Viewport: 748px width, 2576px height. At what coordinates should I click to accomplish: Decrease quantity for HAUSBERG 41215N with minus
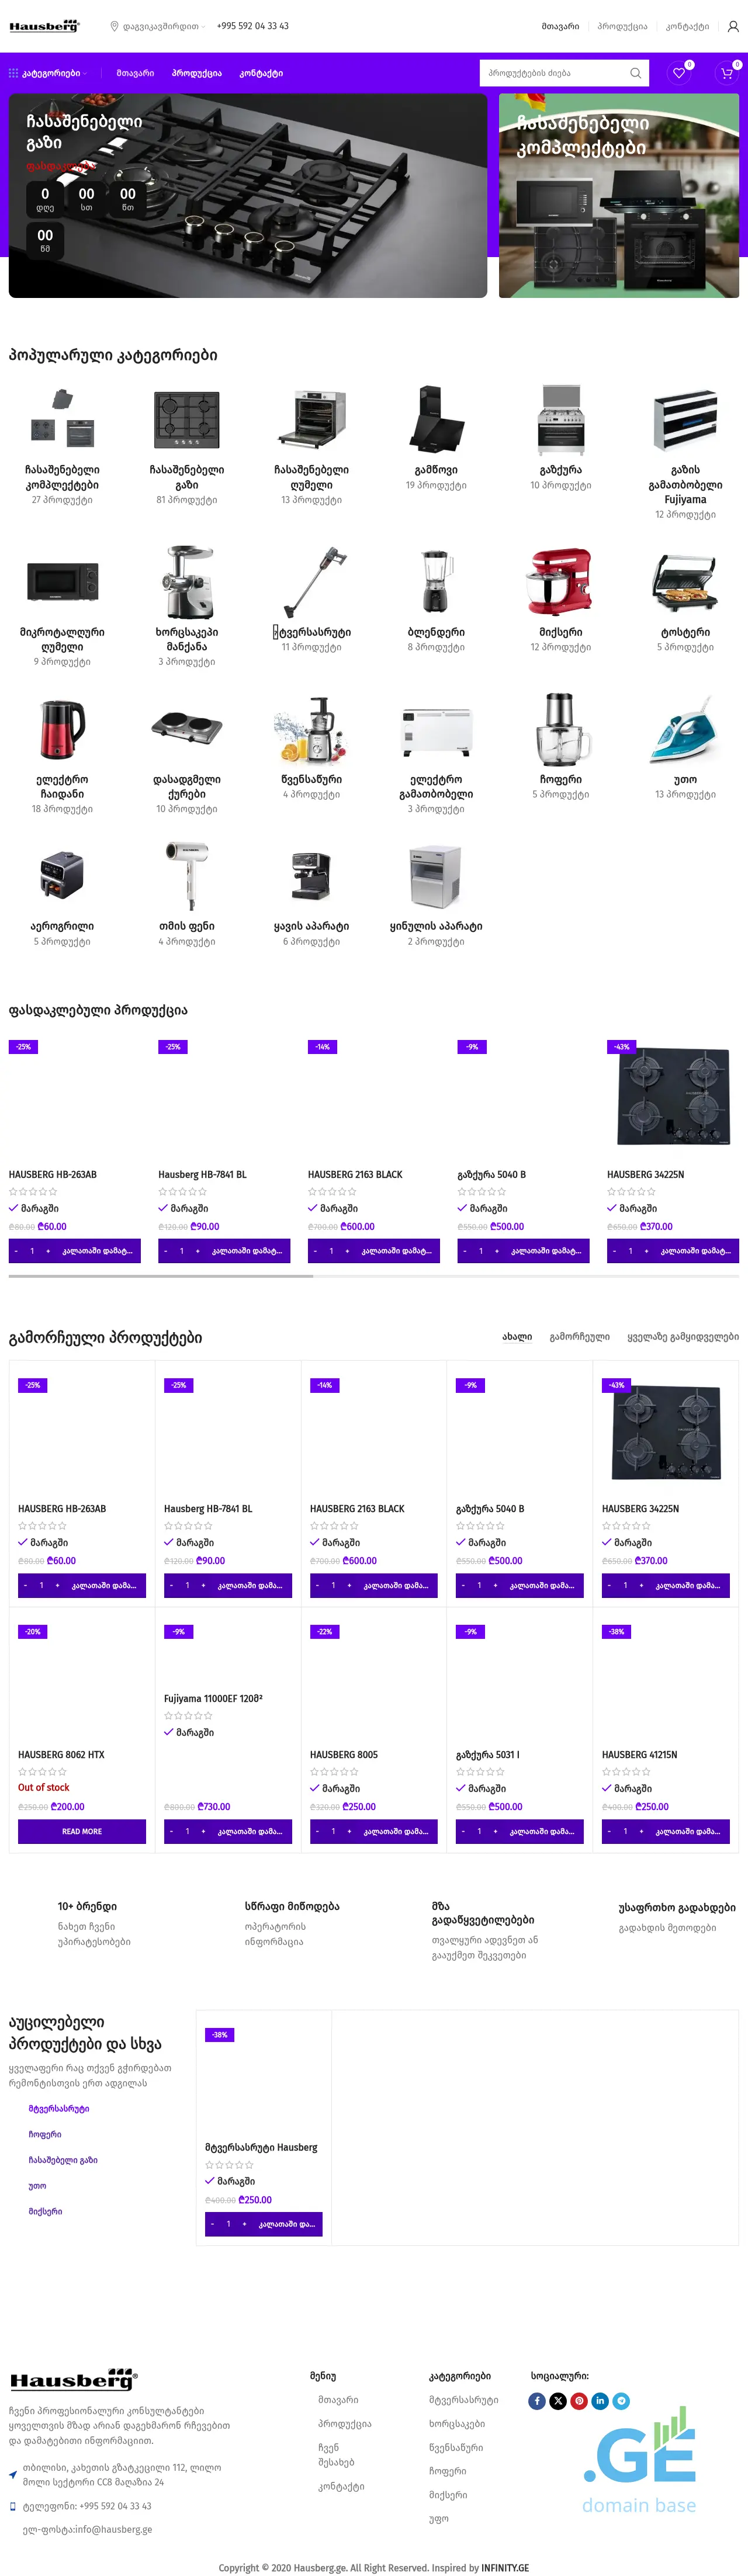609,1831
